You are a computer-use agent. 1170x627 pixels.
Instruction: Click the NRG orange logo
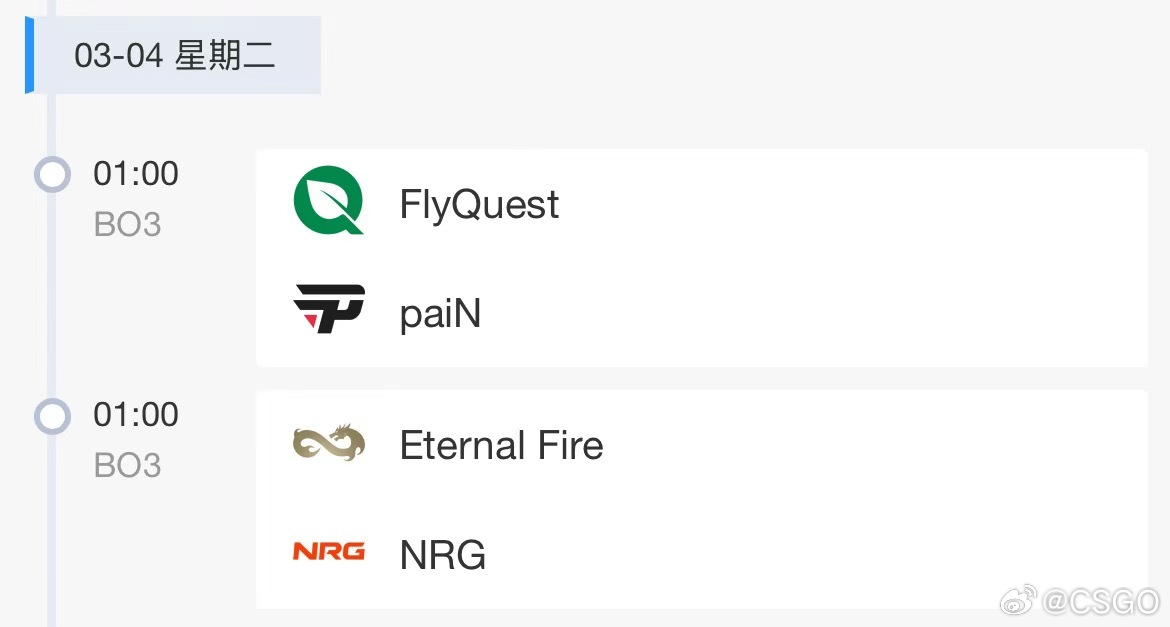pos(329,551)
